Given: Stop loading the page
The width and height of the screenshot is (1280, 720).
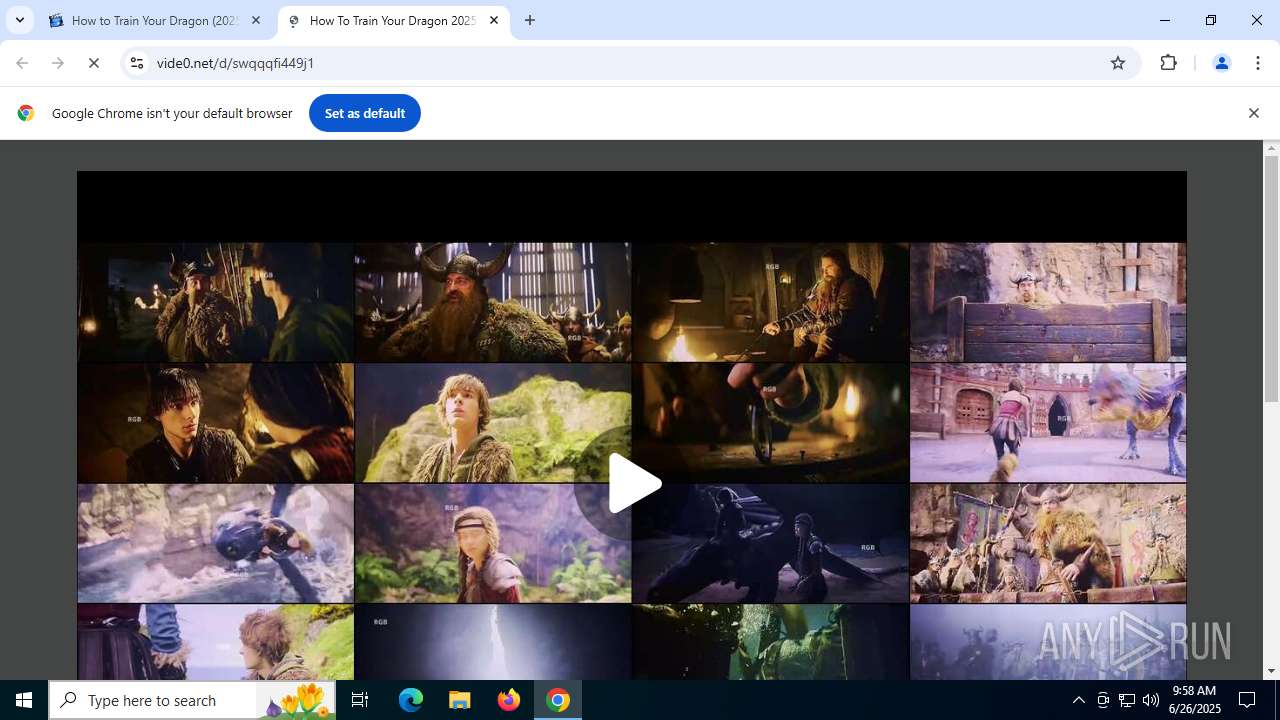Looking at the screenshot, I should tap(94, 63).
